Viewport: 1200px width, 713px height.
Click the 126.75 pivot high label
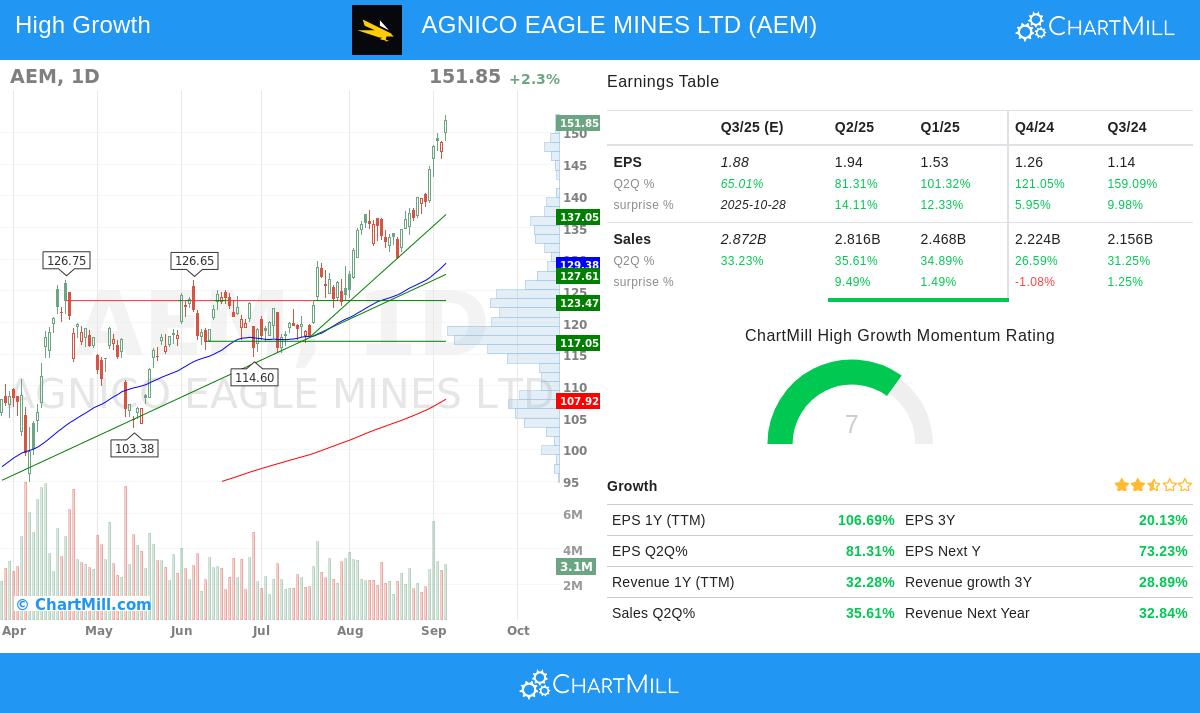coord(67,261)
